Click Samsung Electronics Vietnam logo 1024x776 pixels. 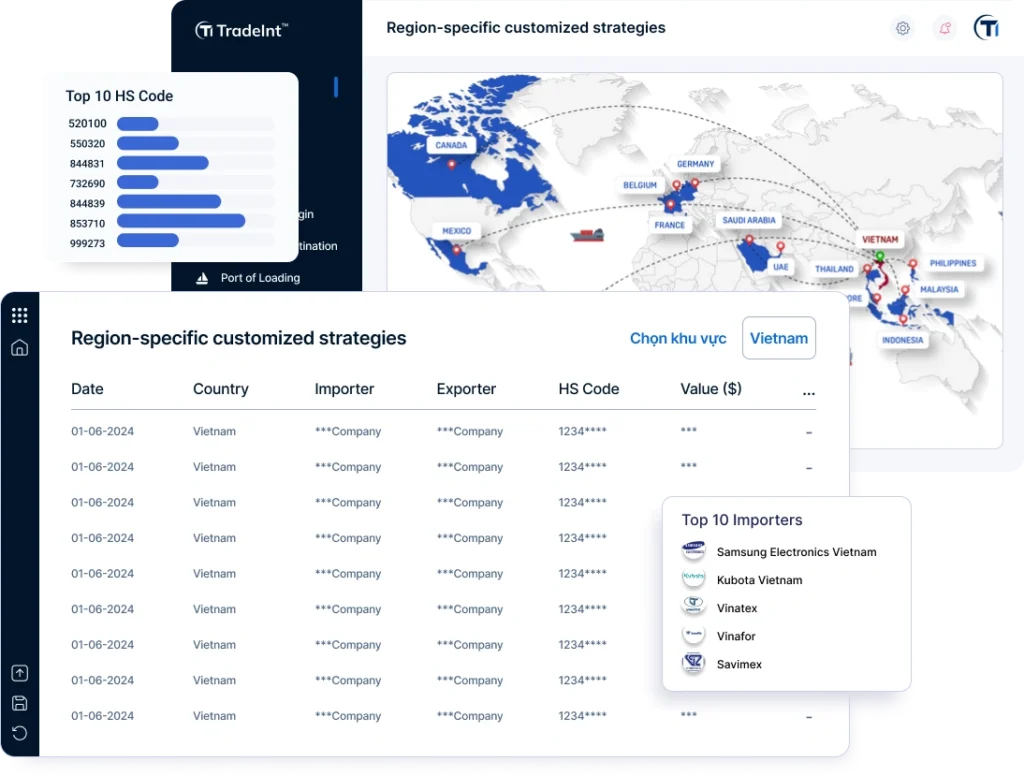click(x=694, y=551)
